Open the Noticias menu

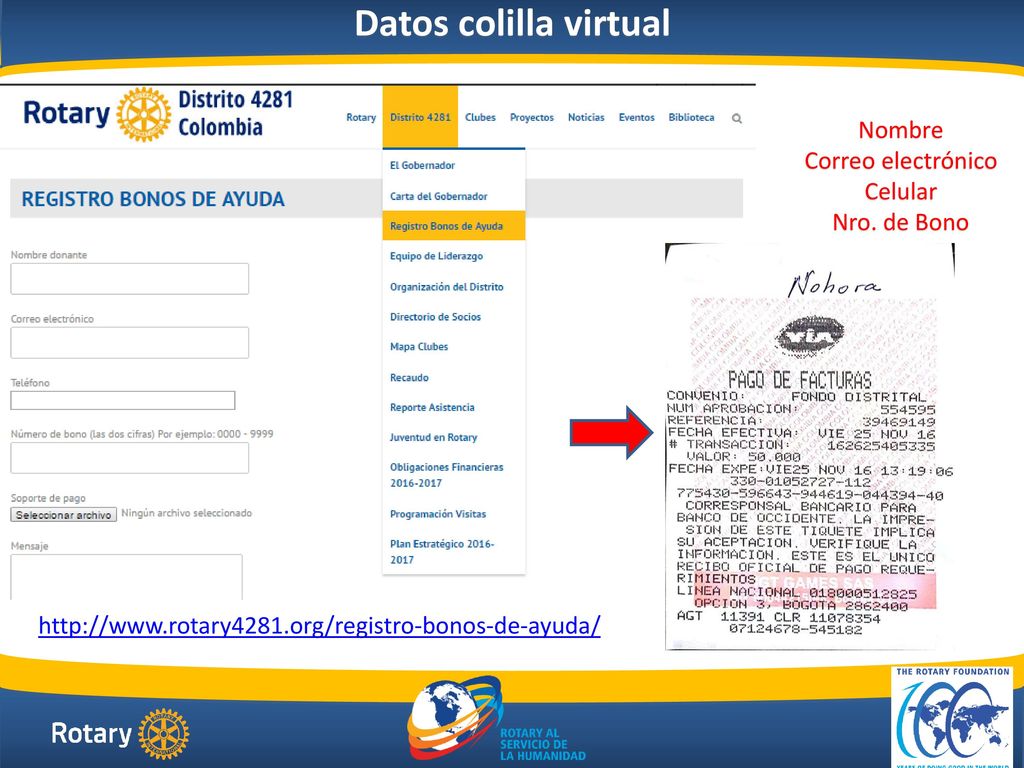(x=586, y=118)
